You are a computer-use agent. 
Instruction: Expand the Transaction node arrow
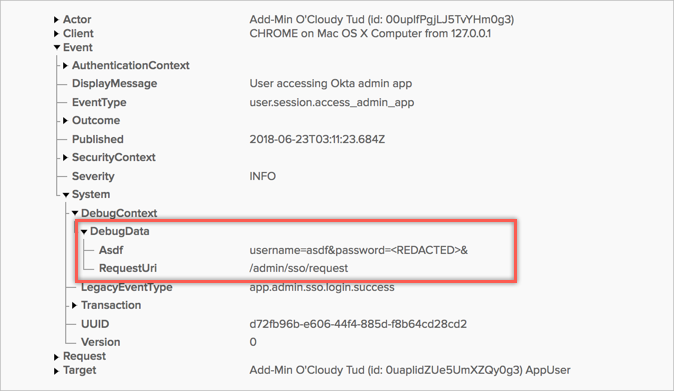pyautogui.click(x=74, y=305)
